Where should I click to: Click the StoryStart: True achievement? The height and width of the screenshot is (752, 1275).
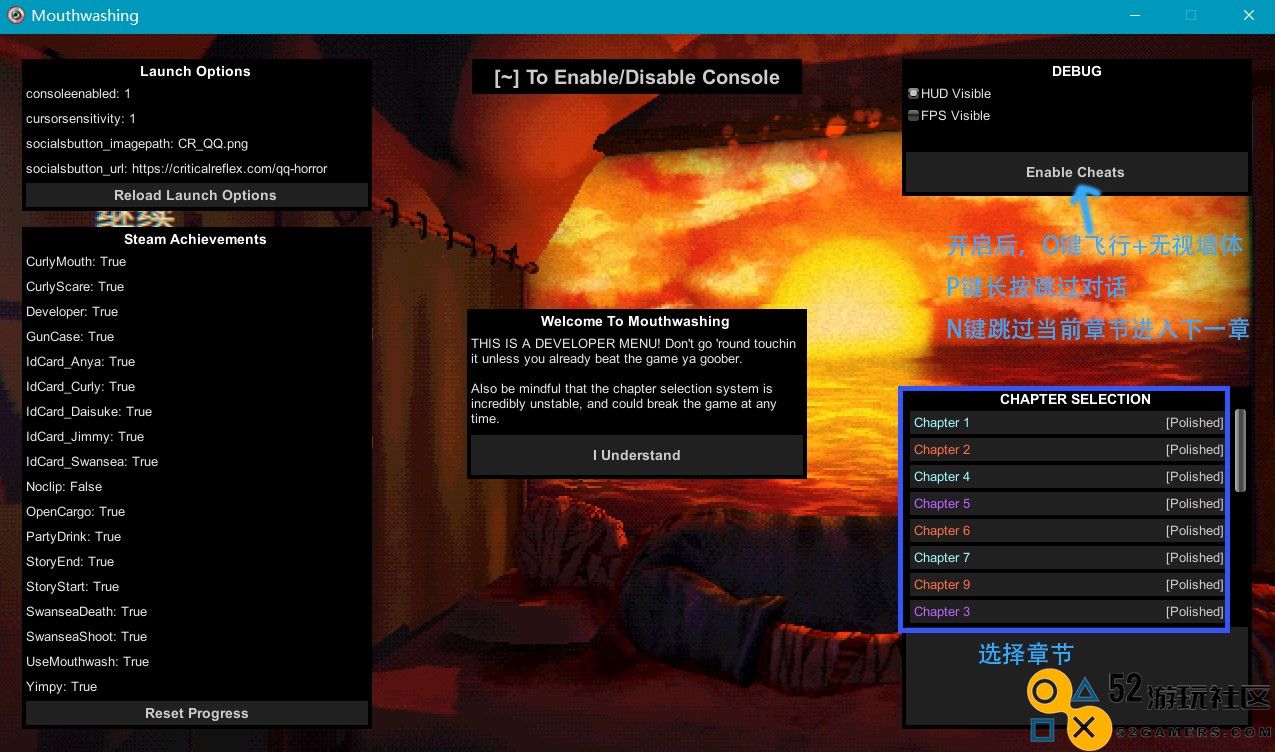[x=72, y=586]
